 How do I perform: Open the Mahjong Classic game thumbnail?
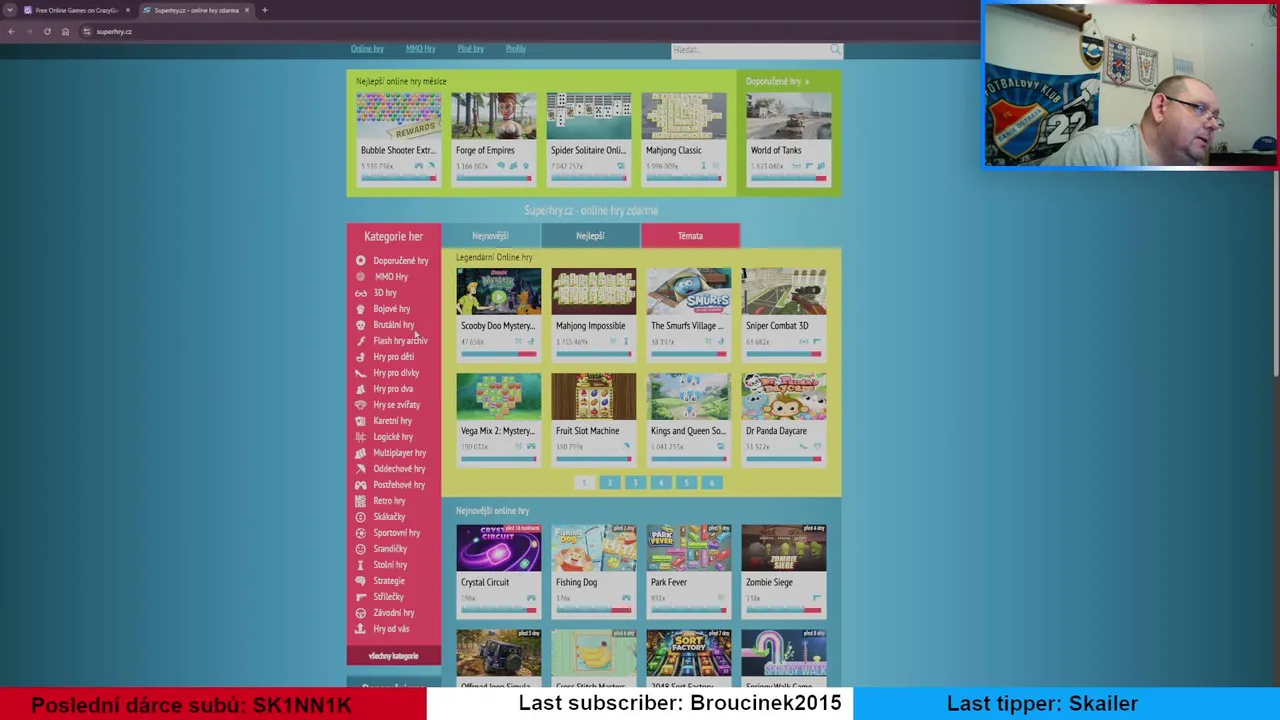point(684,116)
